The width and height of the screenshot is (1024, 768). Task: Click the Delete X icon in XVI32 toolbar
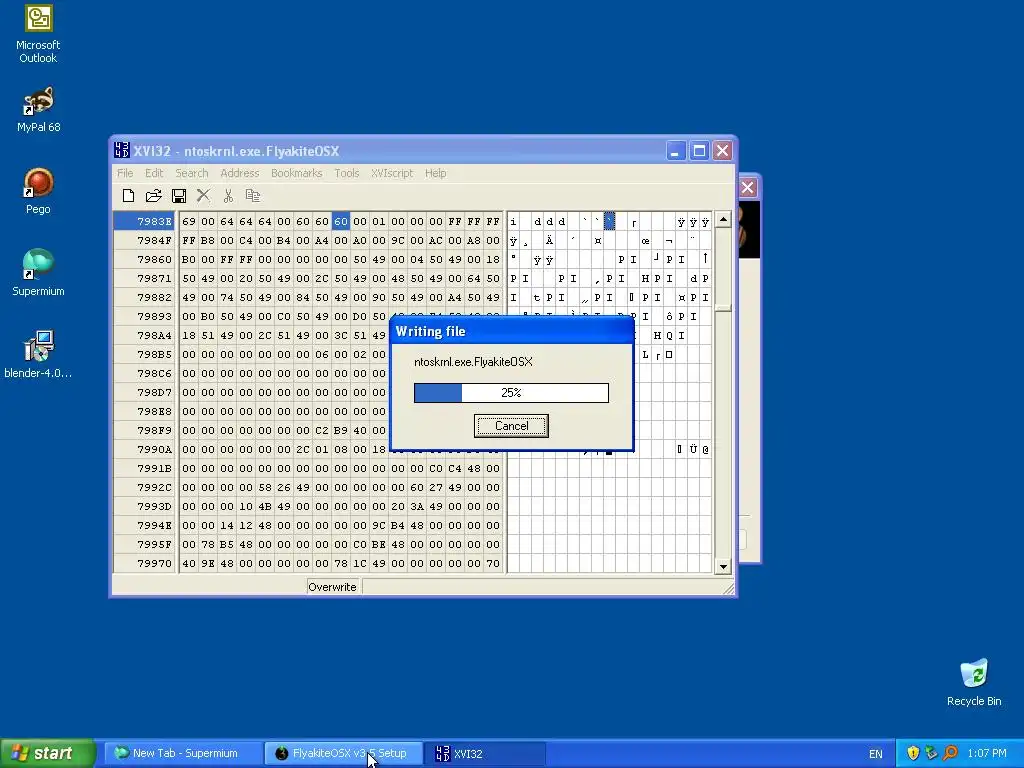tap(203, 195)
